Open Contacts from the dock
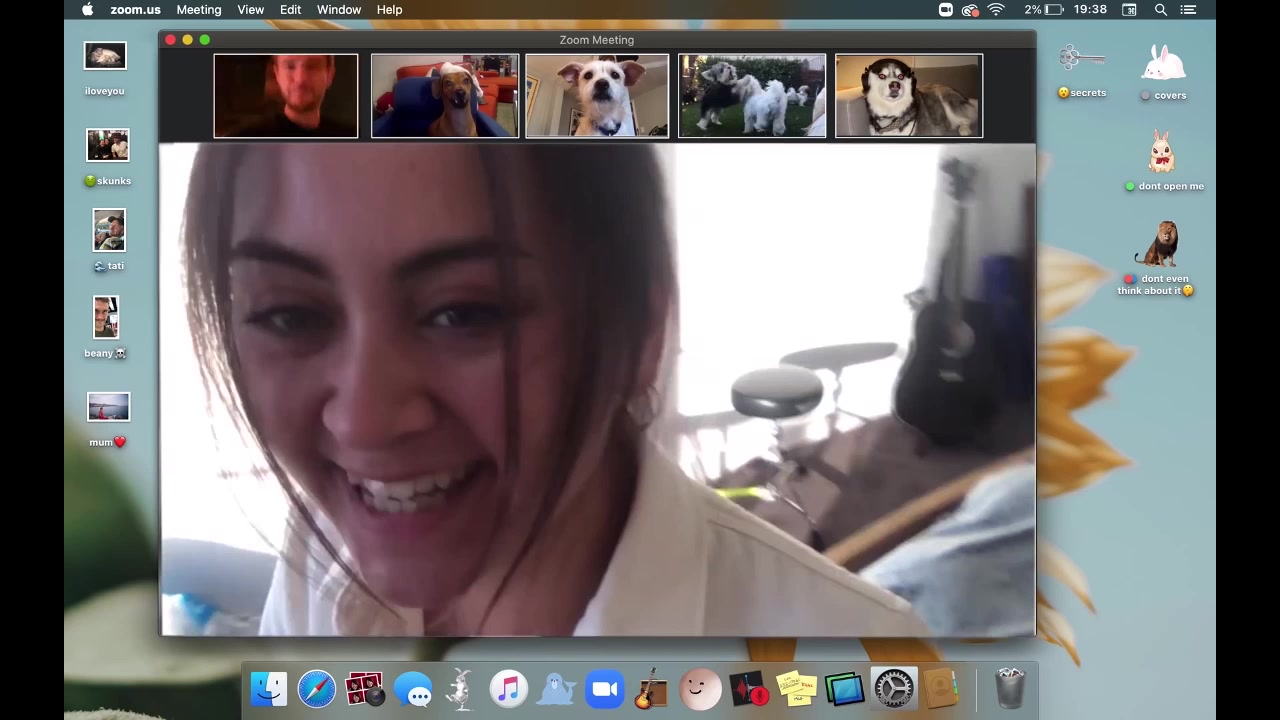The width and height of the screenshot is (1280, 720). [x=941, y=689]
